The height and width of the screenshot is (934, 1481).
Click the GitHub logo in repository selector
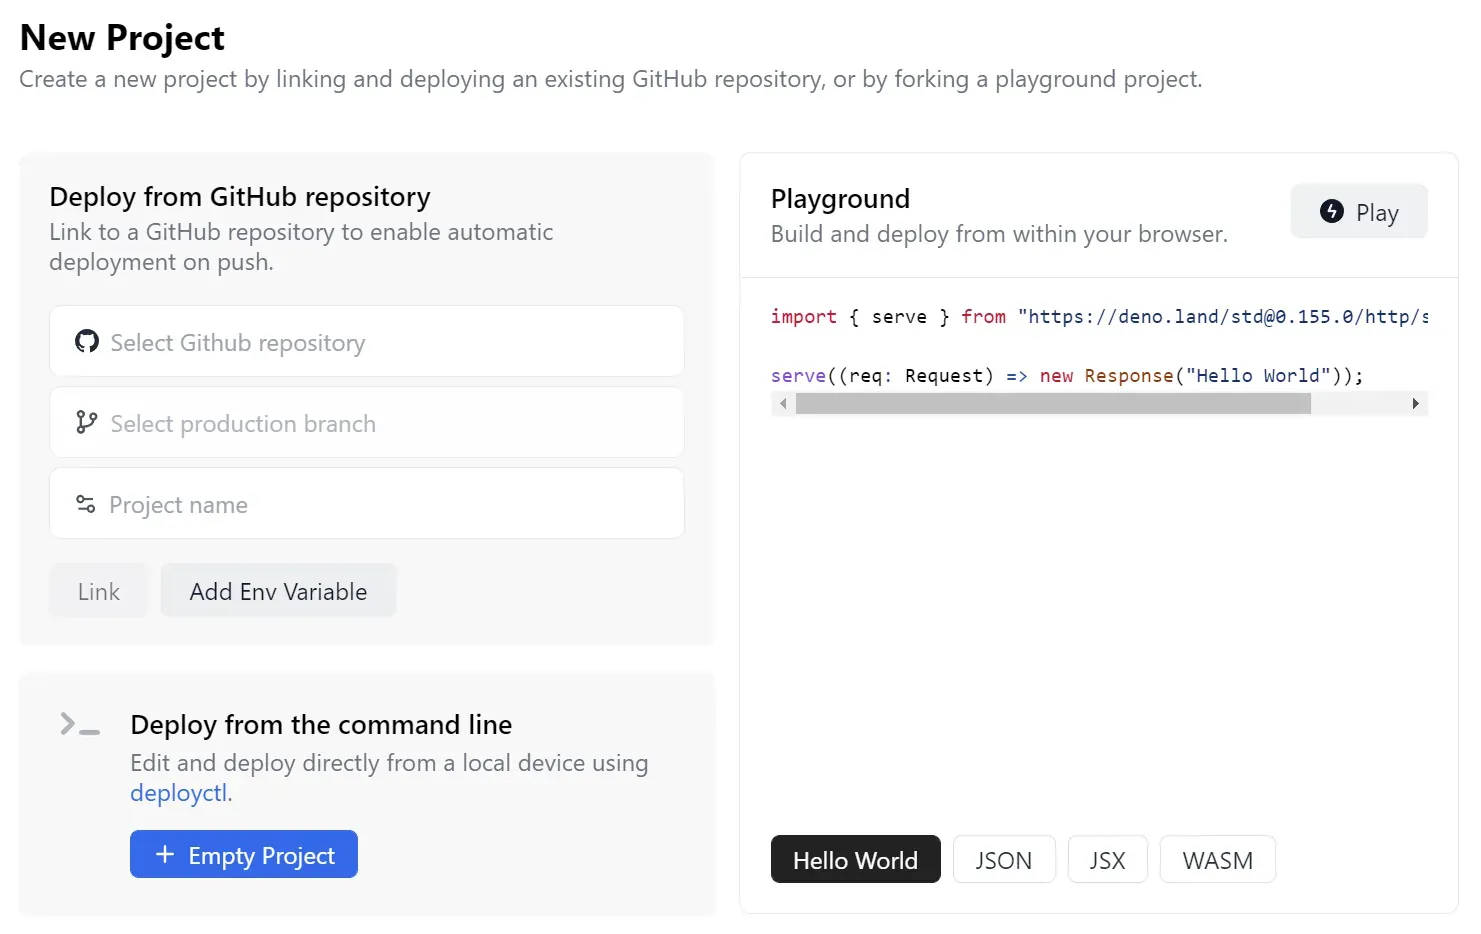click(86, 341)
